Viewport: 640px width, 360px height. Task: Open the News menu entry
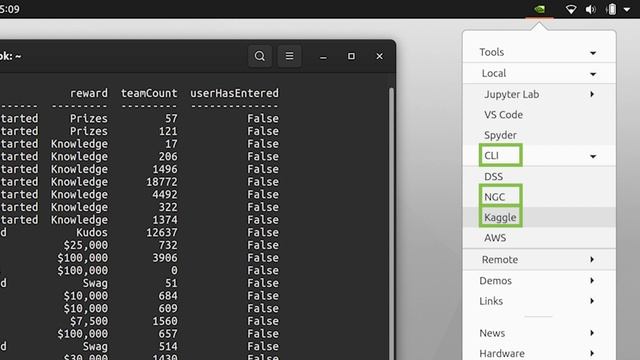[x=539, y=333]
